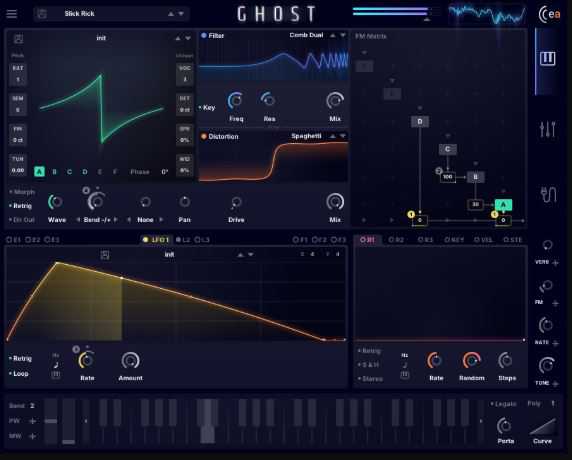This screenshot has height=460, width=572.
Task: Open LFO init shape dropdown arrow
Action: pos(251,254)
